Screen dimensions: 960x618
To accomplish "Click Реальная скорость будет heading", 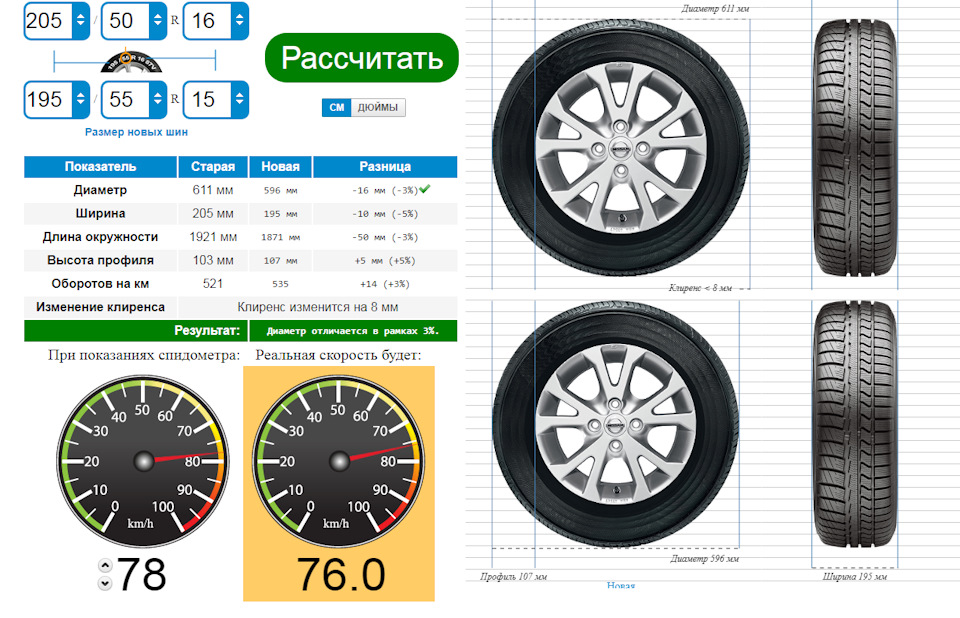I will click(x=339, y=355).
